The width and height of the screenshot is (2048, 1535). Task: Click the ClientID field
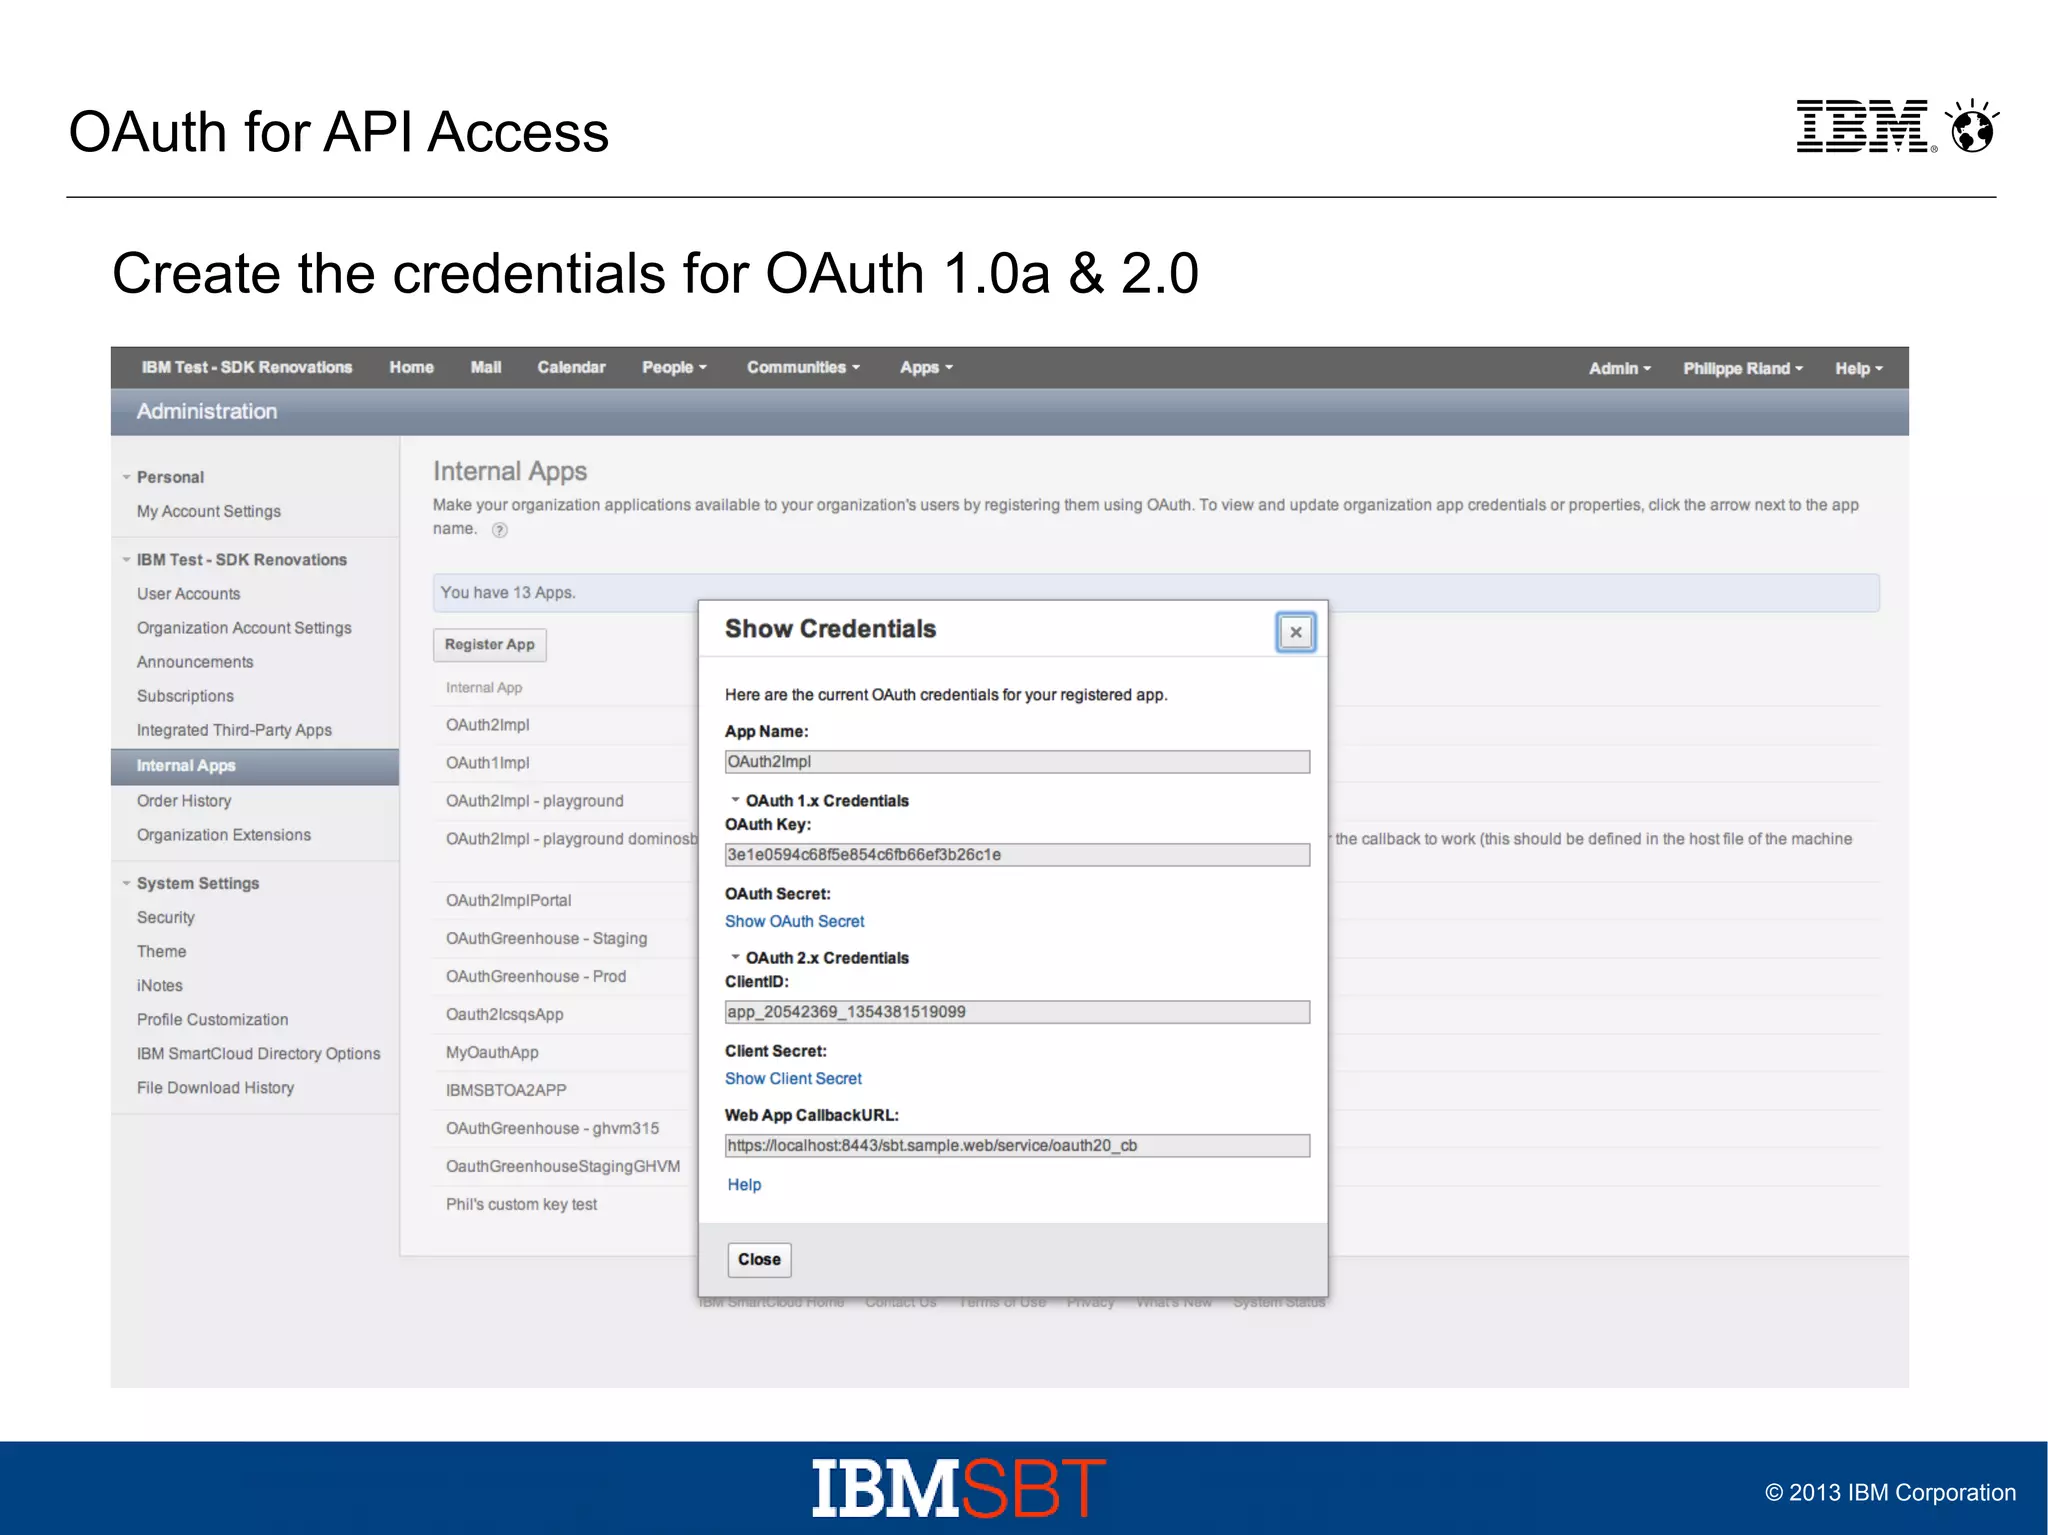point(1017,1012)
